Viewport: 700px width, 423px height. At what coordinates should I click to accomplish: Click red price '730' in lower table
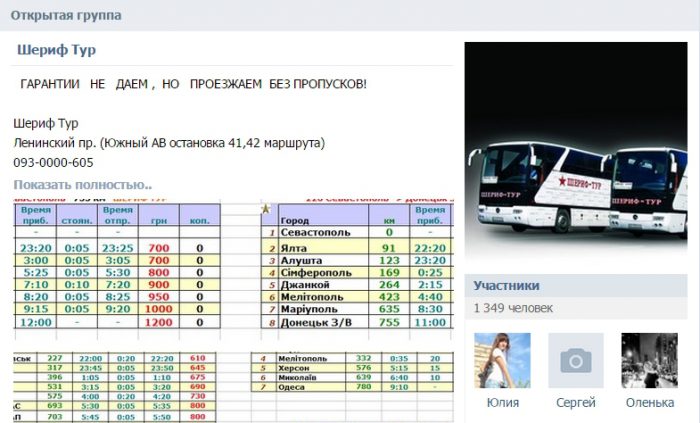tap(198, 396)
